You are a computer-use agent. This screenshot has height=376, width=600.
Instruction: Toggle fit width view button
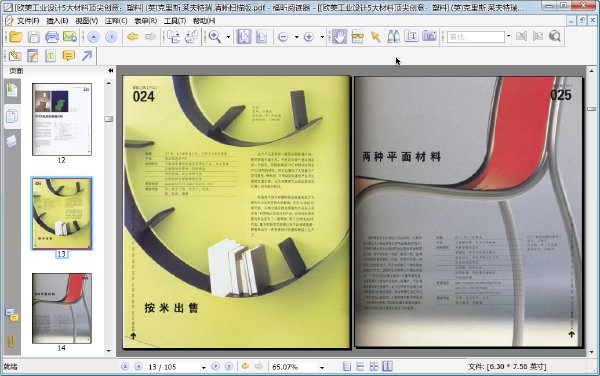[x=262, y=37]
